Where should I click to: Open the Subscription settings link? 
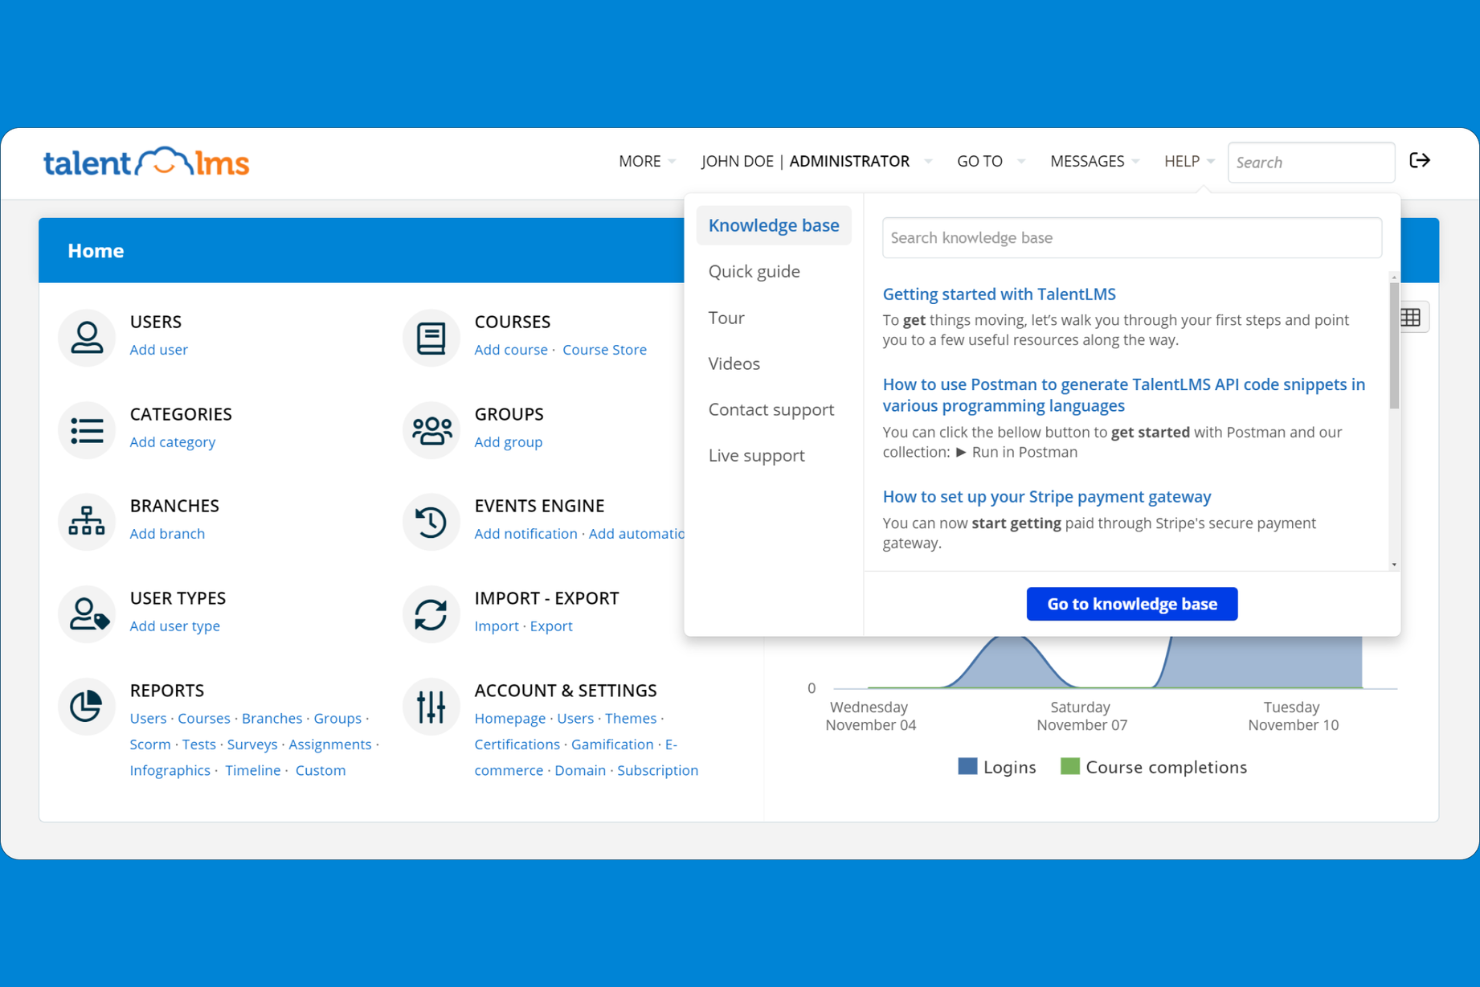(x=658, y=770)
